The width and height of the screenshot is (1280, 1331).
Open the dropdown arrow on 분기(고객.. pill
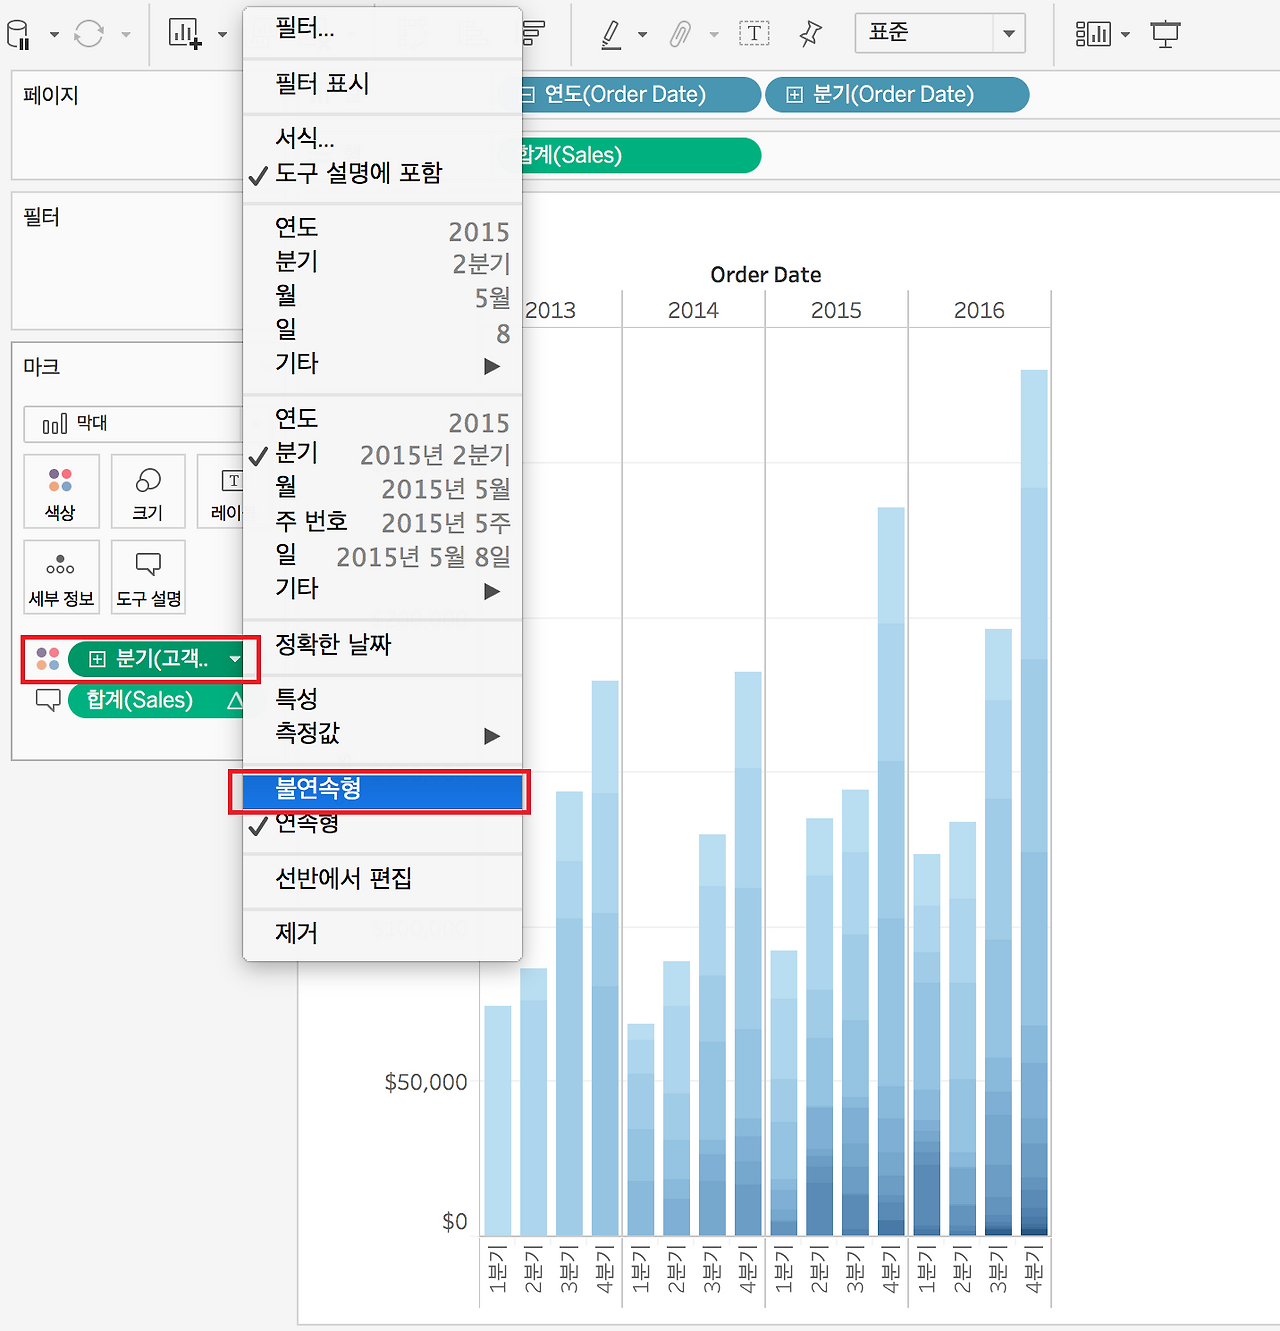click(235, 659)
